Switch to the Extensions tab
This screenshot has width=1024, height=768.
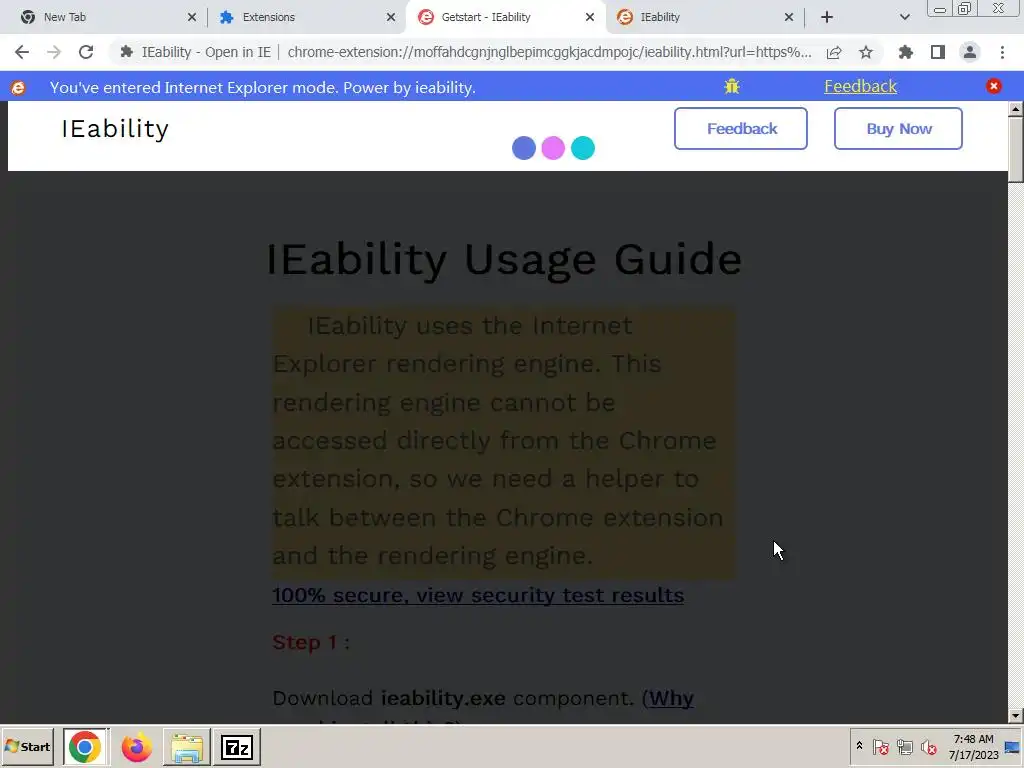pyautogui.click(x=307, y=17)
